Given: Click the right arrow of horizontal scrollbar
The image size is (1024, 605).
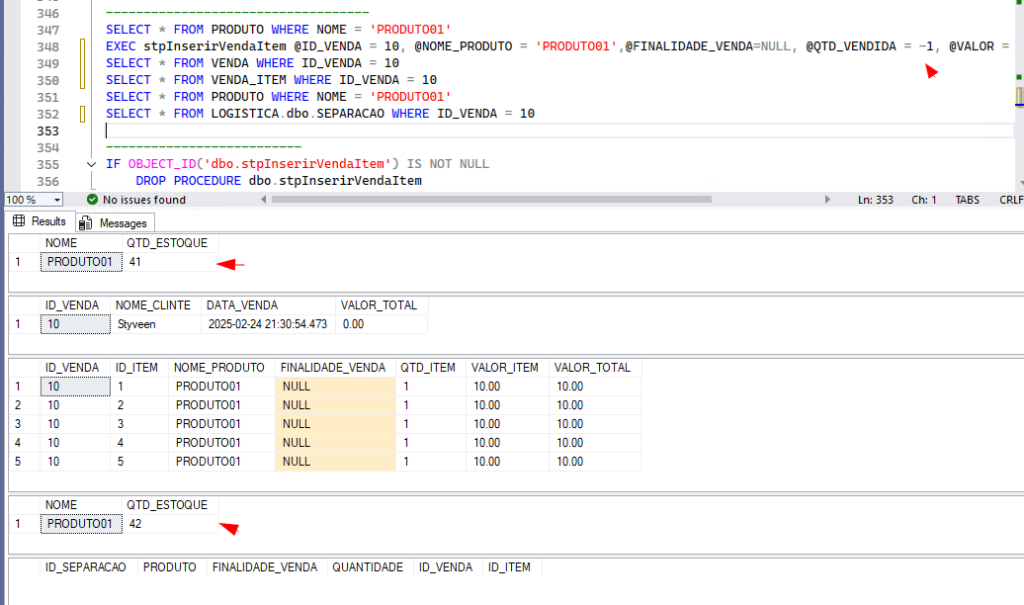Looking at the screenshot, I should pos(827,199).
